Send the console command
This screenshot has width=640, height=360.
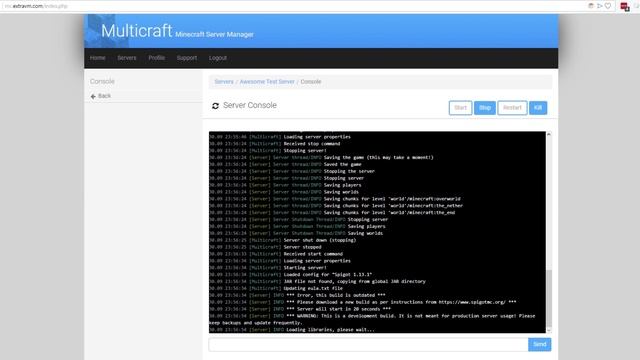pyautogui.click(x=540, y=344)
